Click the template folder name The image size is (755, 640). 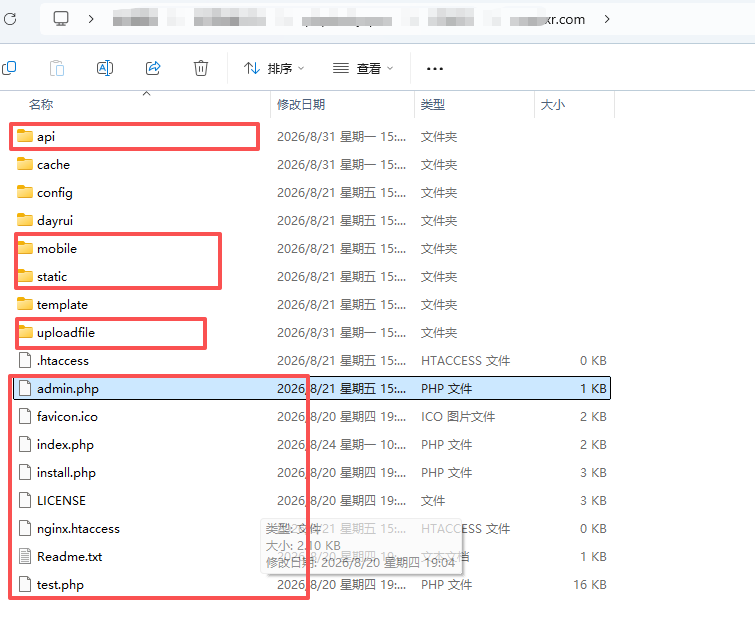point(62,305)
